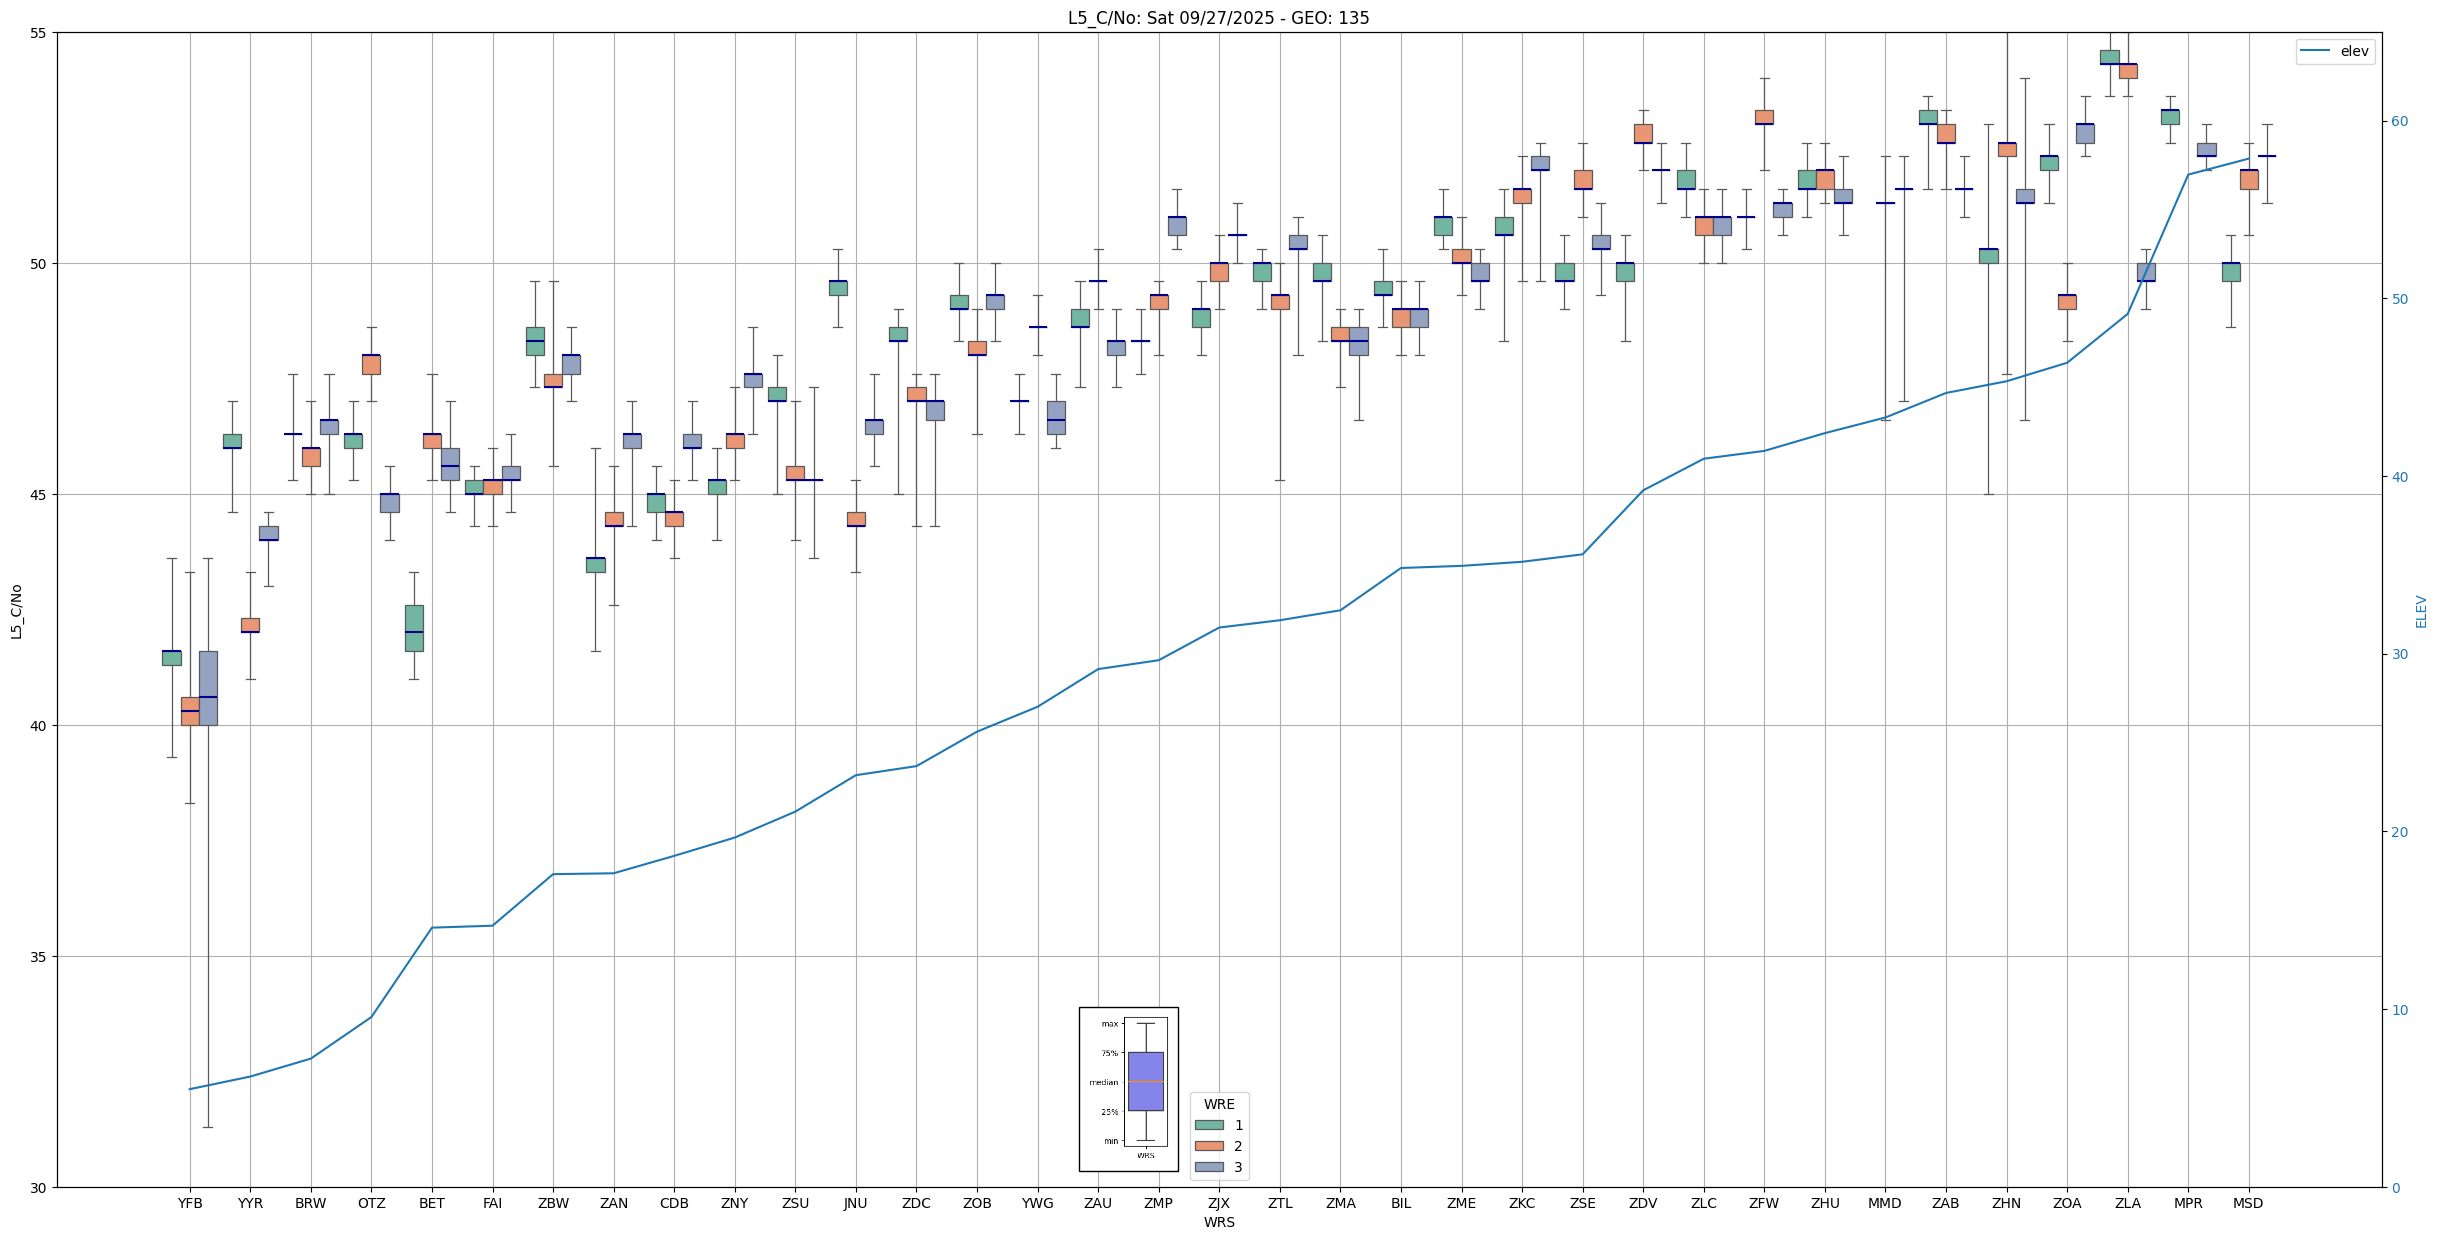Click the ELEV right axis label
The width and height of the screenshot is (2438, 1240).
(2421, 611)
